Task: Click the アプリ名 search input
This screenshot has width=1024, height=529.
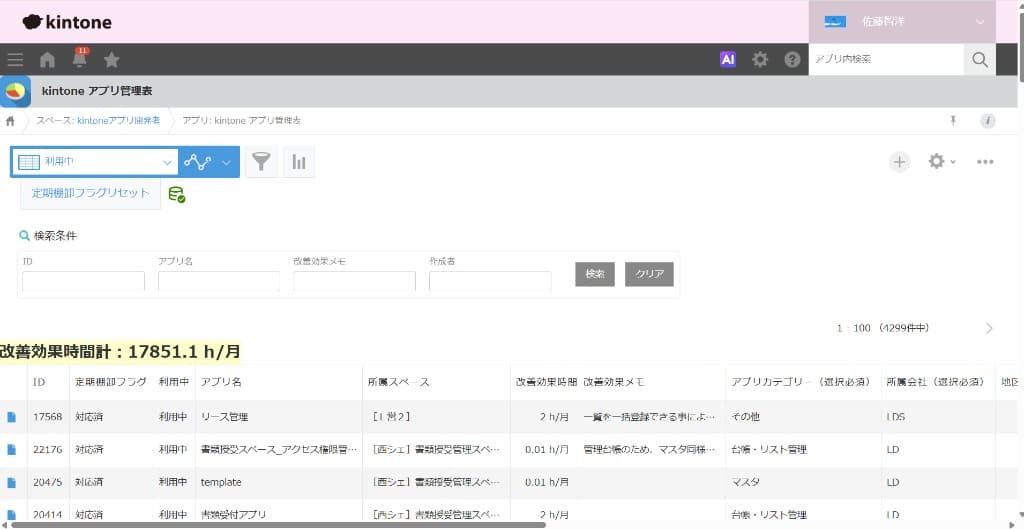Action: (x=219, y=281)
